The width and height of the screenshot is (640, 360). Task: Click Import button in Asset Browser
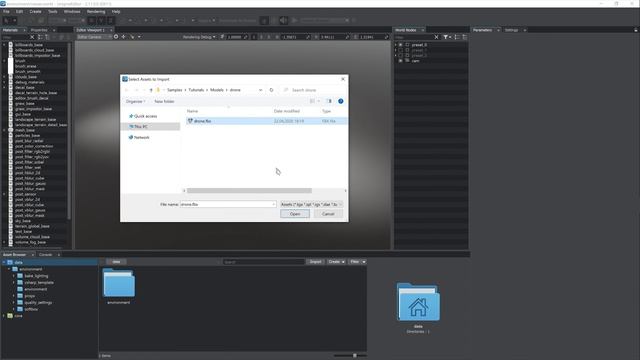(x=315, y=262)
